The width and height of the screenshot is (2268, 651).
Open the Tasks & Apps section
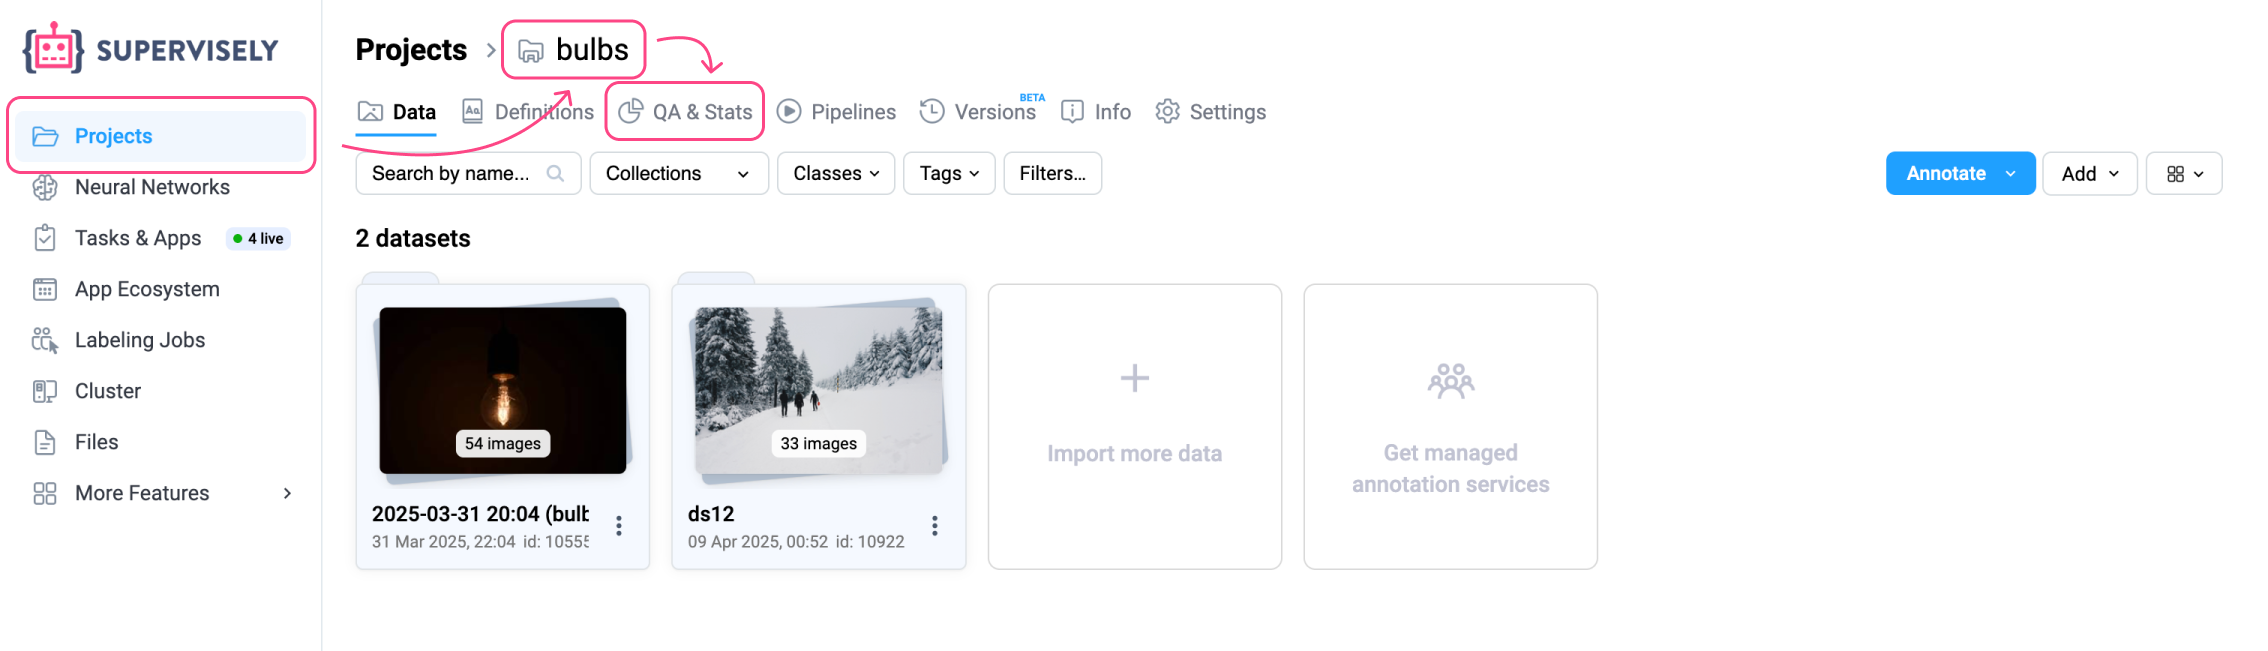(137, 238)
